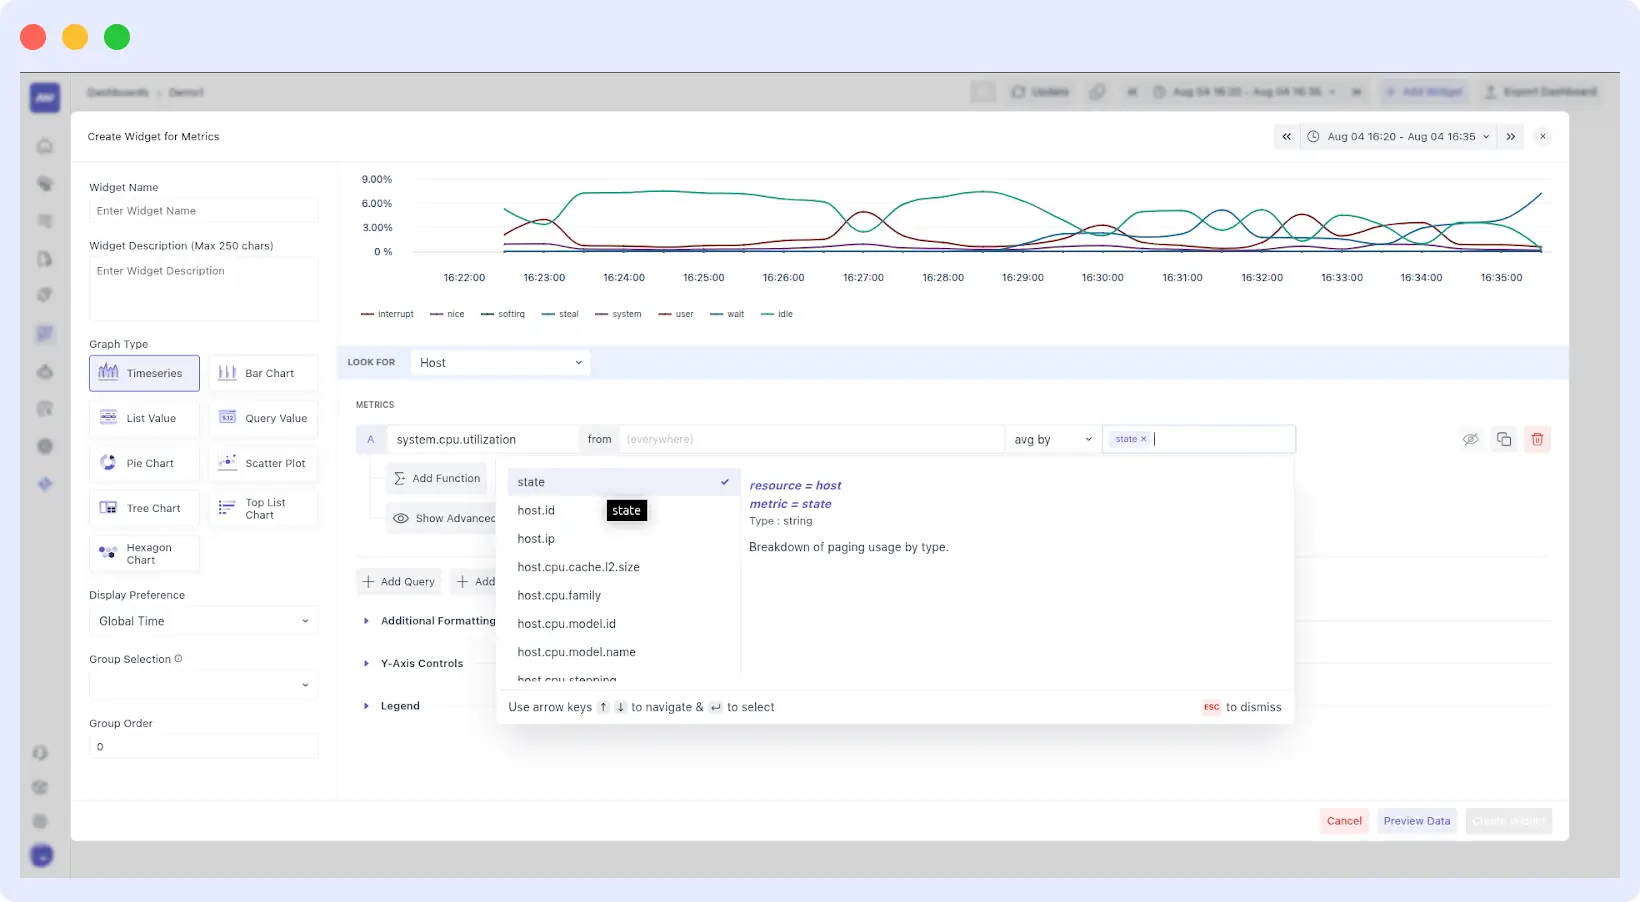
Task: Select the Bar Chart graph type
Action: coord(263,373)
